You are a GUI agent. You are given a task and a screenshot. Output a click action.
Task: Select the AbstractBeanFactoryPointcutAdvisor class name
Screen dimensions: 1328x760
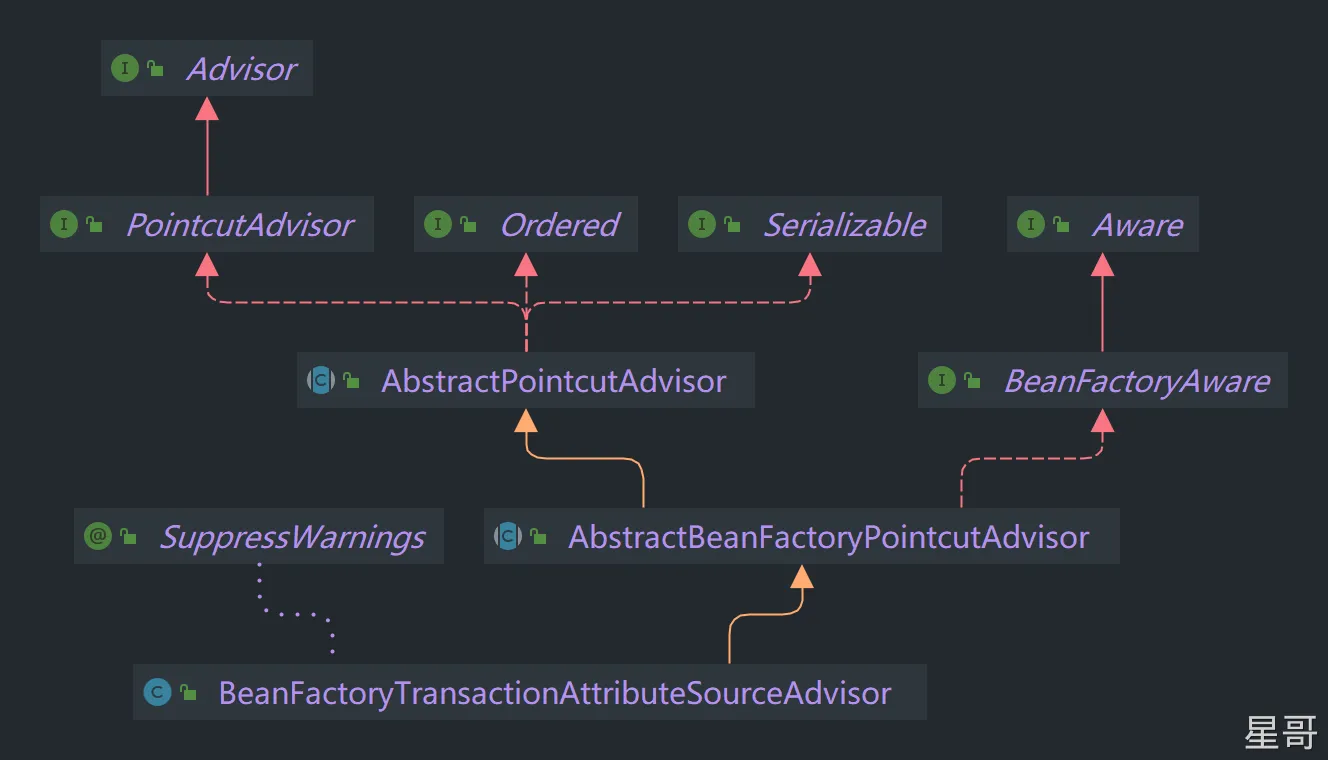[828, 537]
